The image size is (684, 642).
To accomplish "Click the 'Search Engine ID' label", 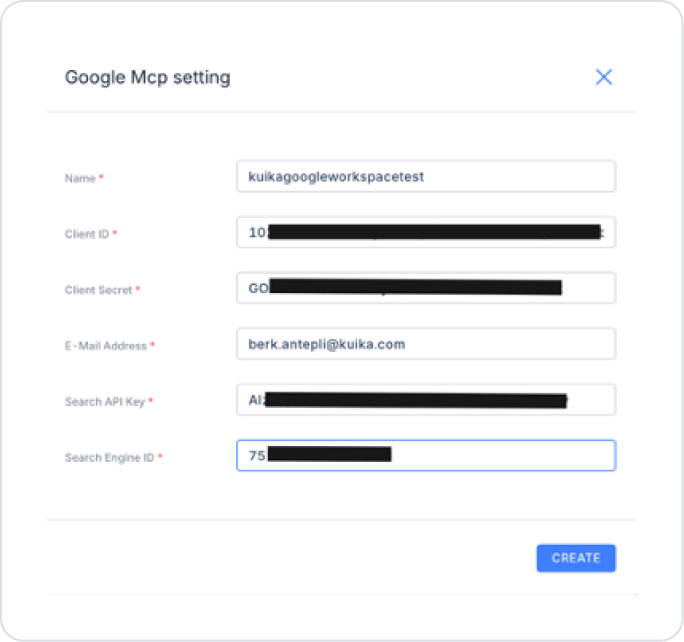I will click(x=109, y=457).
